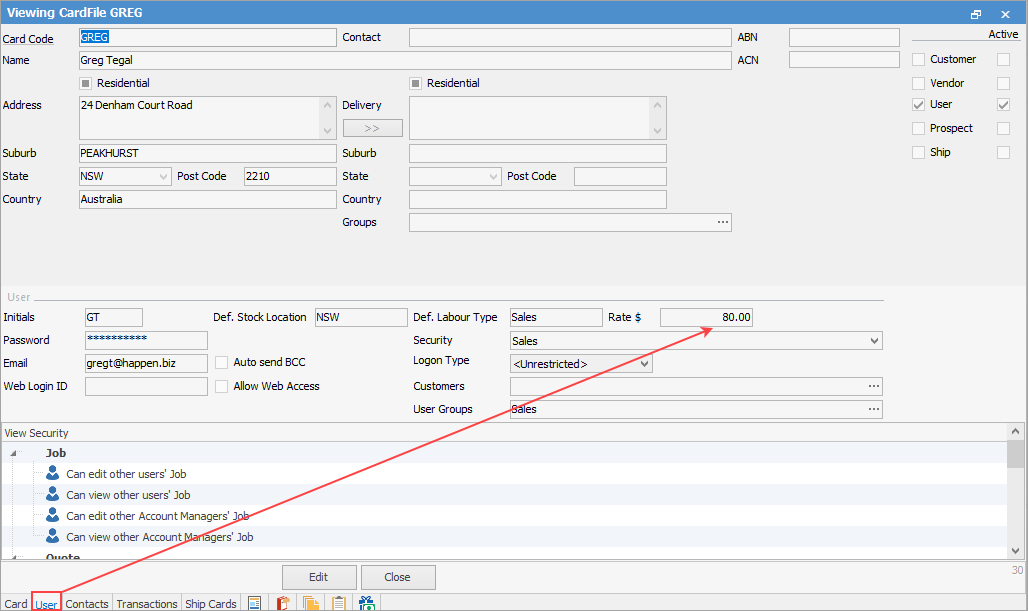1028x611 pixels.
Task: Open the Security dropdown
Action: (875, 341)
